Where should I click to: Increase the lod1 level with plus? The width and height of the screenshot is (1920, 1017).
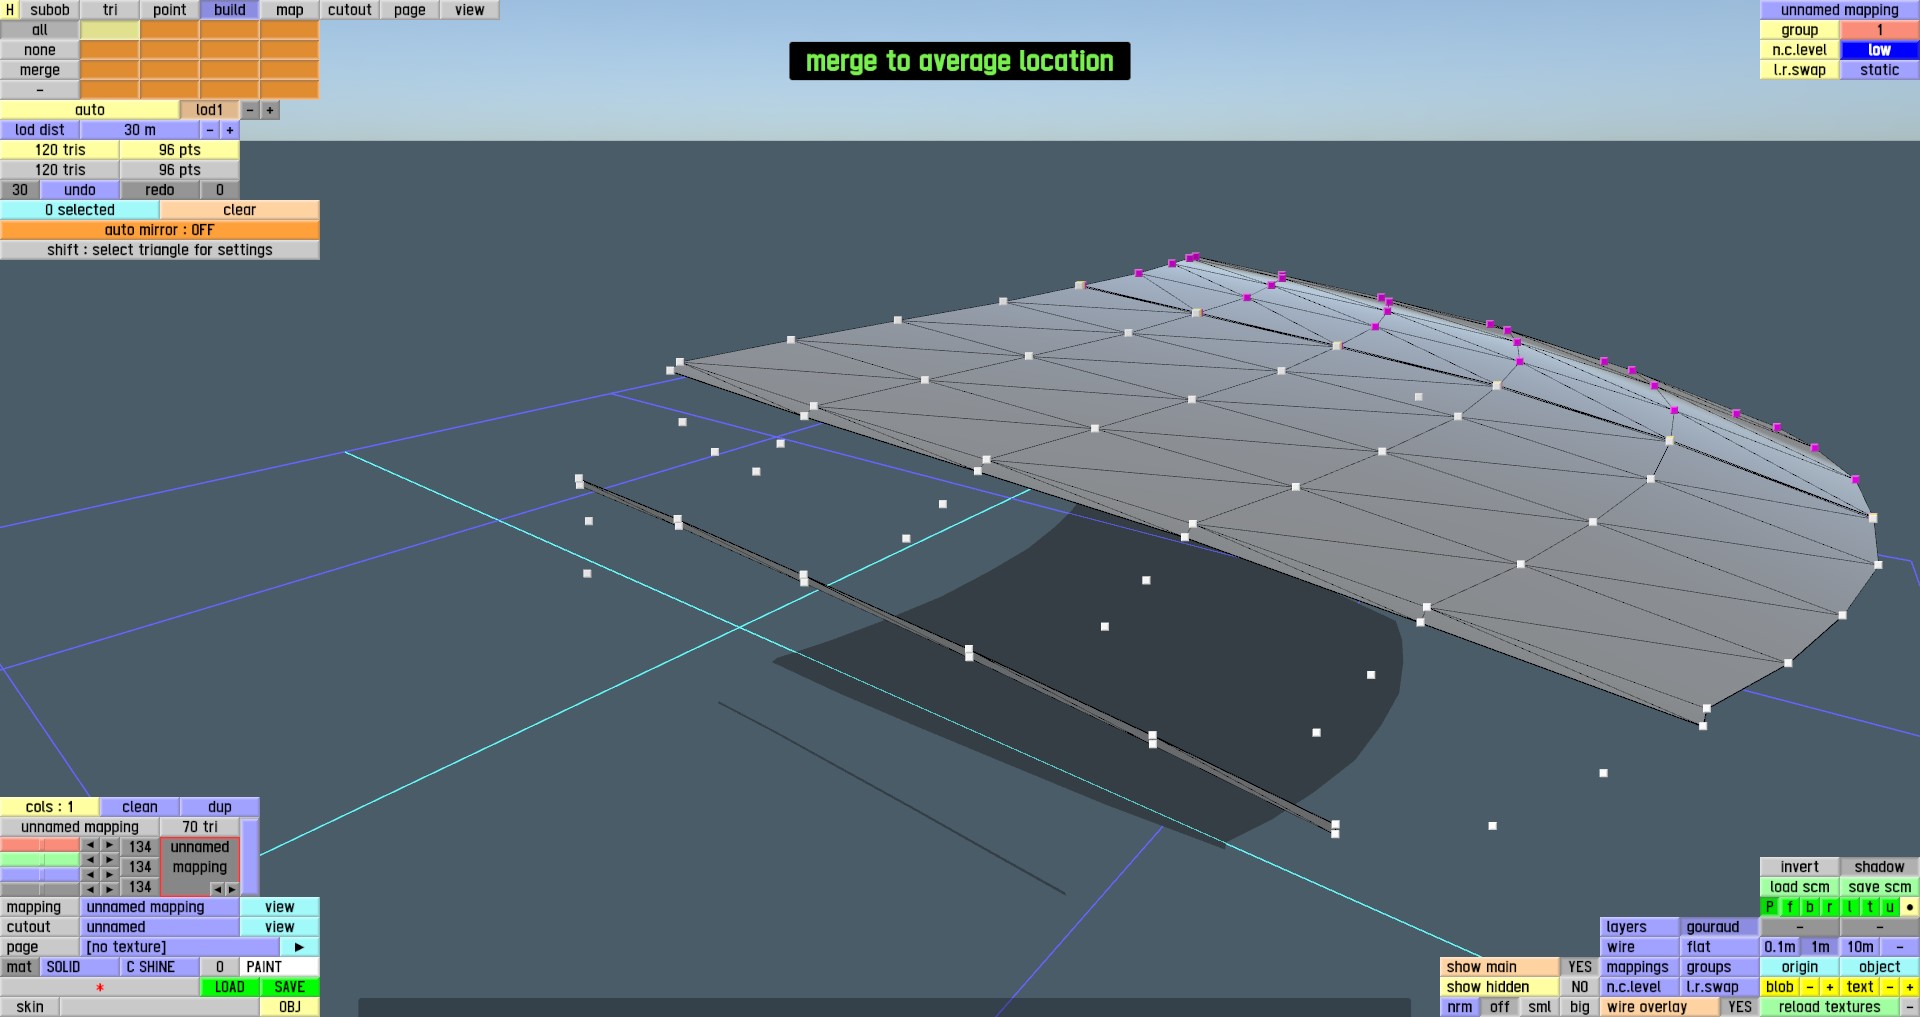coord(270,110)
